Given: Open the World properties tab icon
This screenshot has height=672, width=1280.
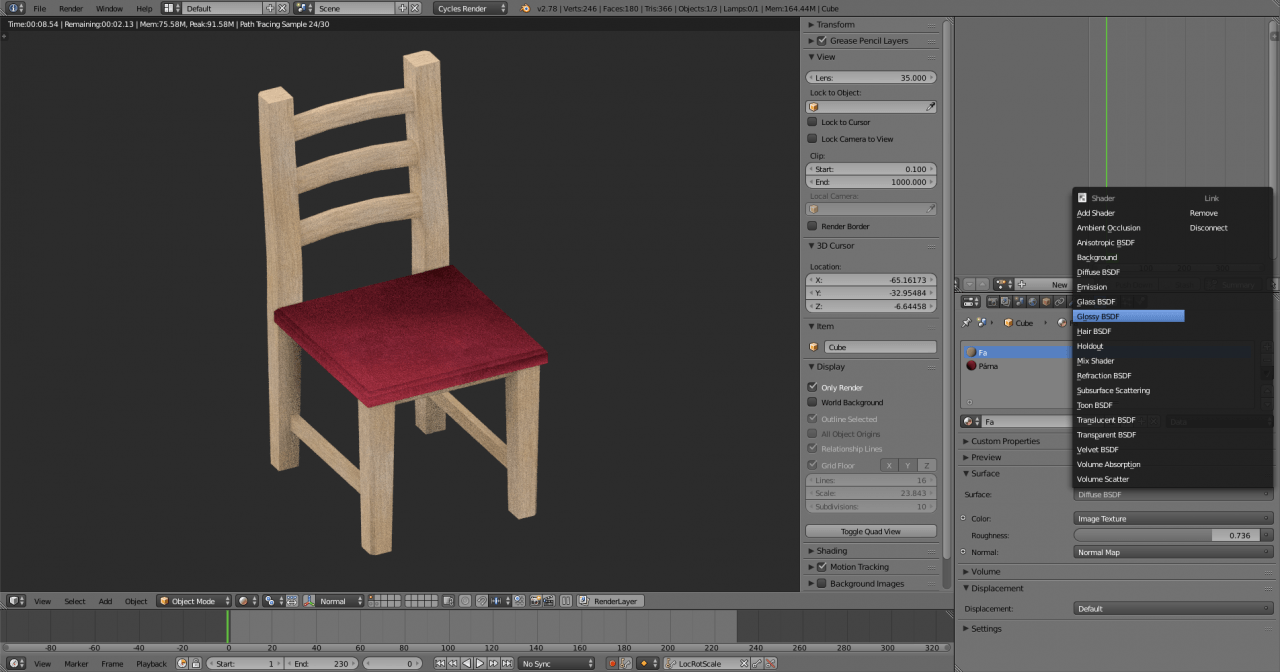Looking at the screenshot, I should 1032,301.
